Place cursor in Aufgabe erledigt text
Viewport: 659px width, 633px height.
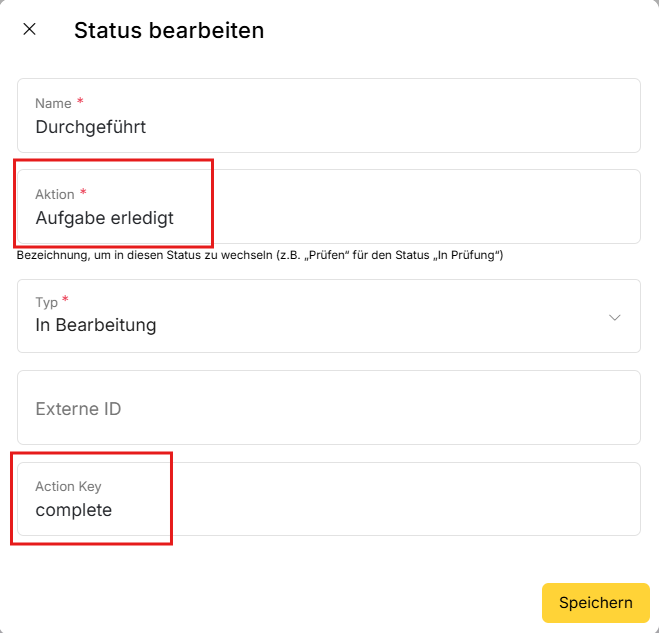105,217
